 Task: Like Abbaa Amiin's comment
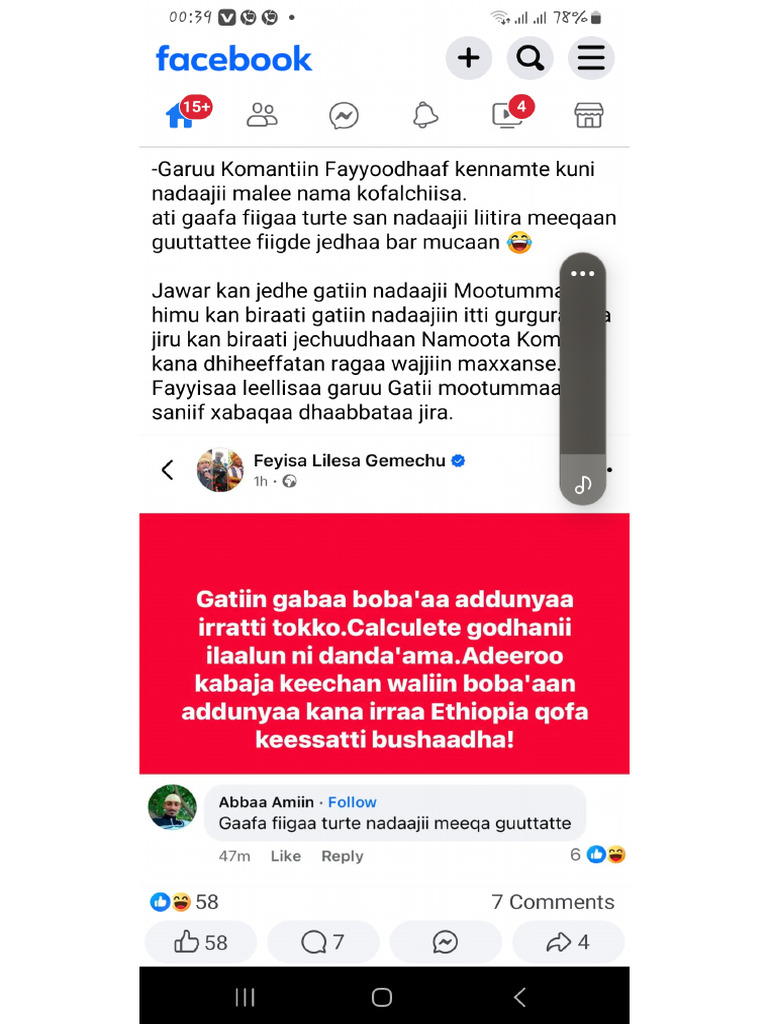[x=285, y=856]
